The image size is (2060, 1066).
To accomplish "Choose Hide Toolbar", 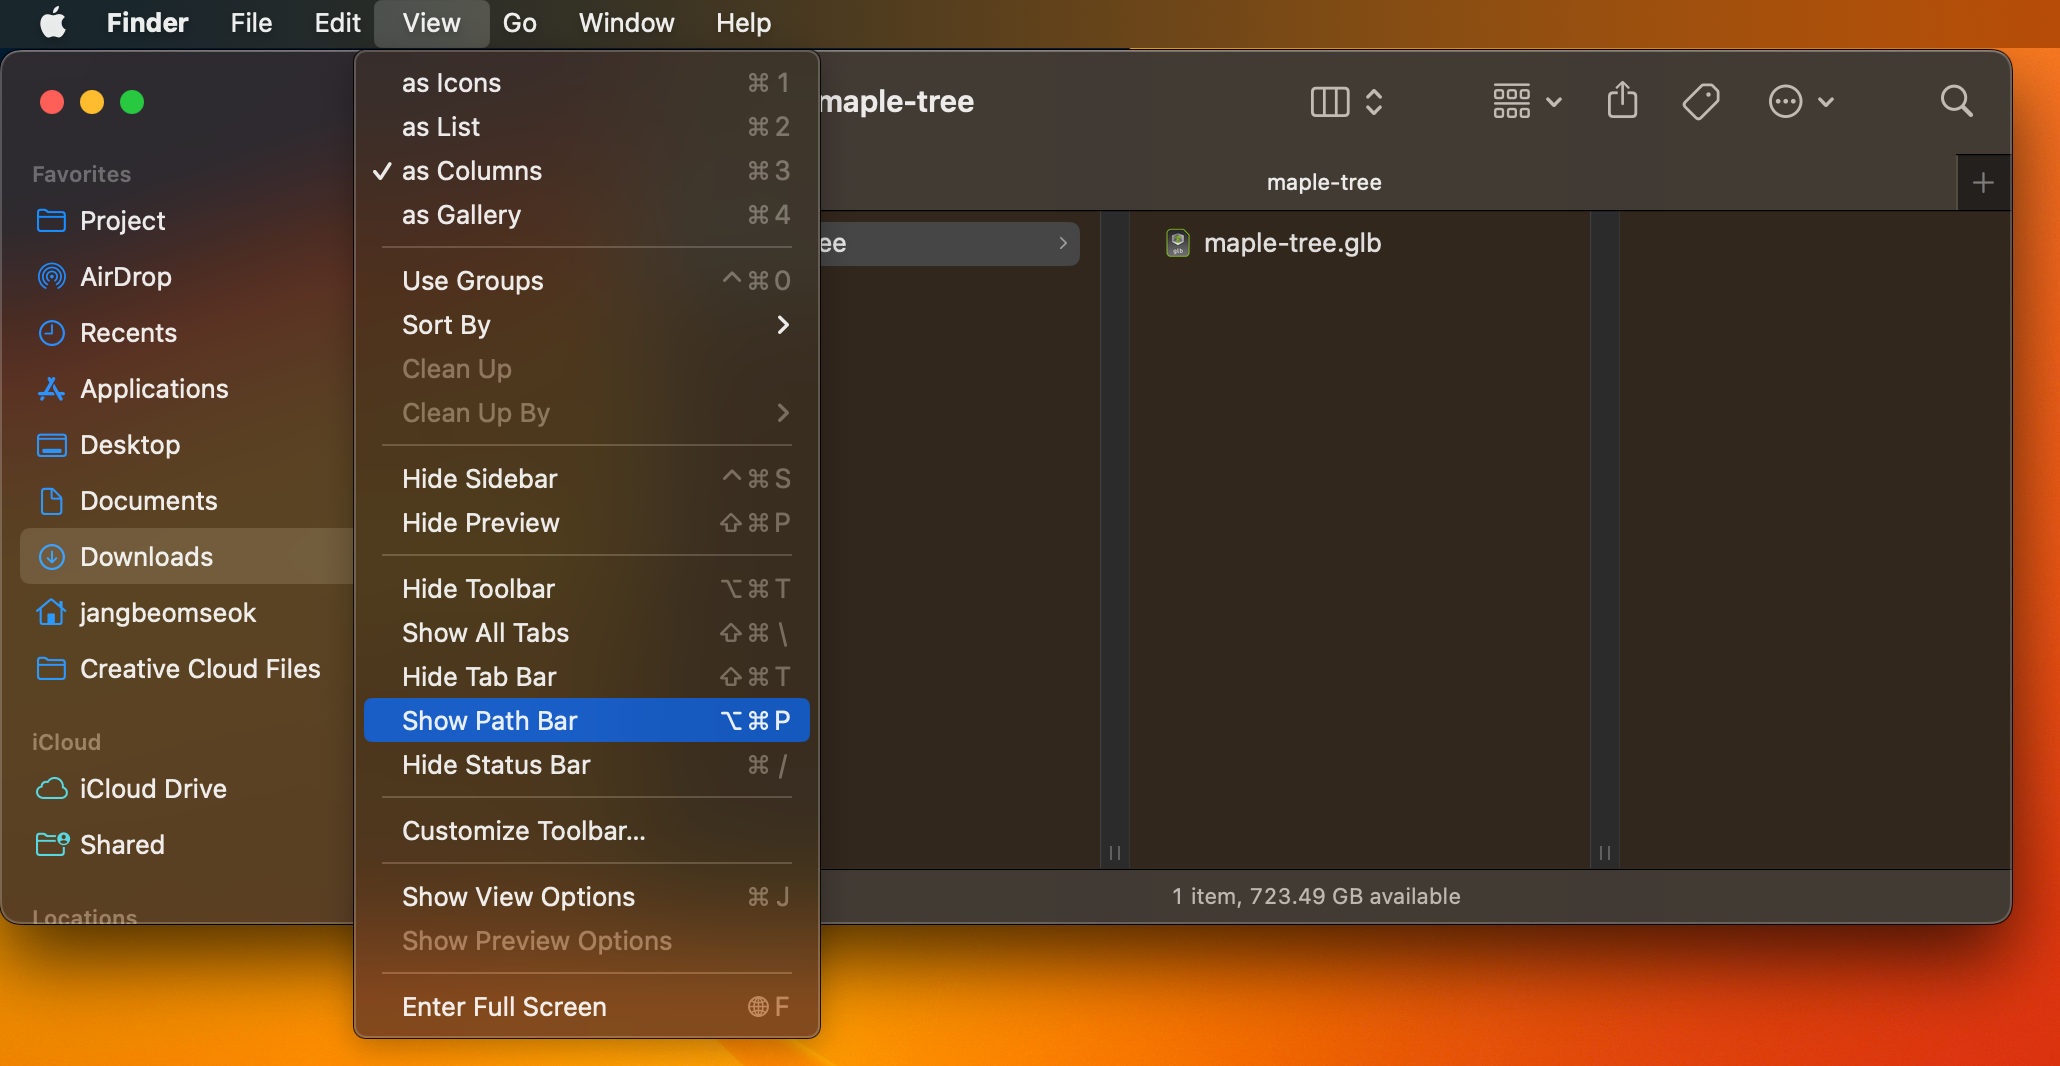I will point(587,589).
